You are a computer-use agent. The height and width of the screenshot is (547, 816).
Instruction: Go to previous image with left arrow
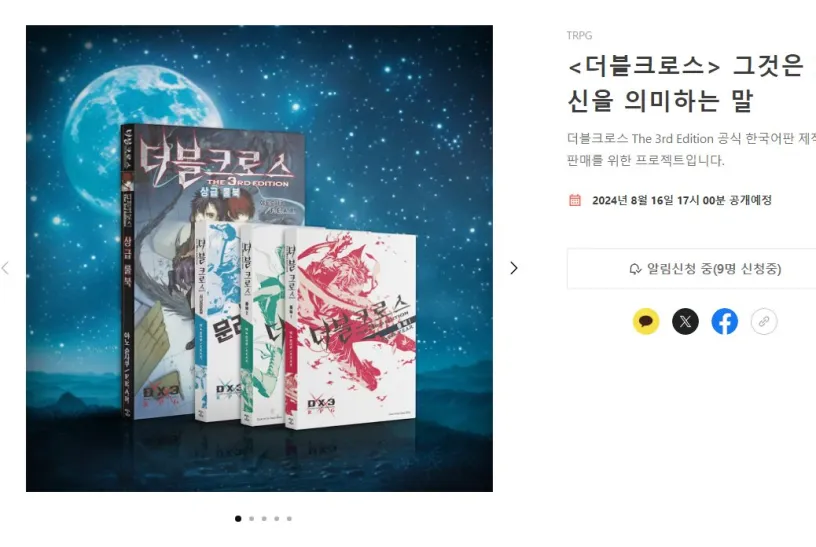coord(5,268)
